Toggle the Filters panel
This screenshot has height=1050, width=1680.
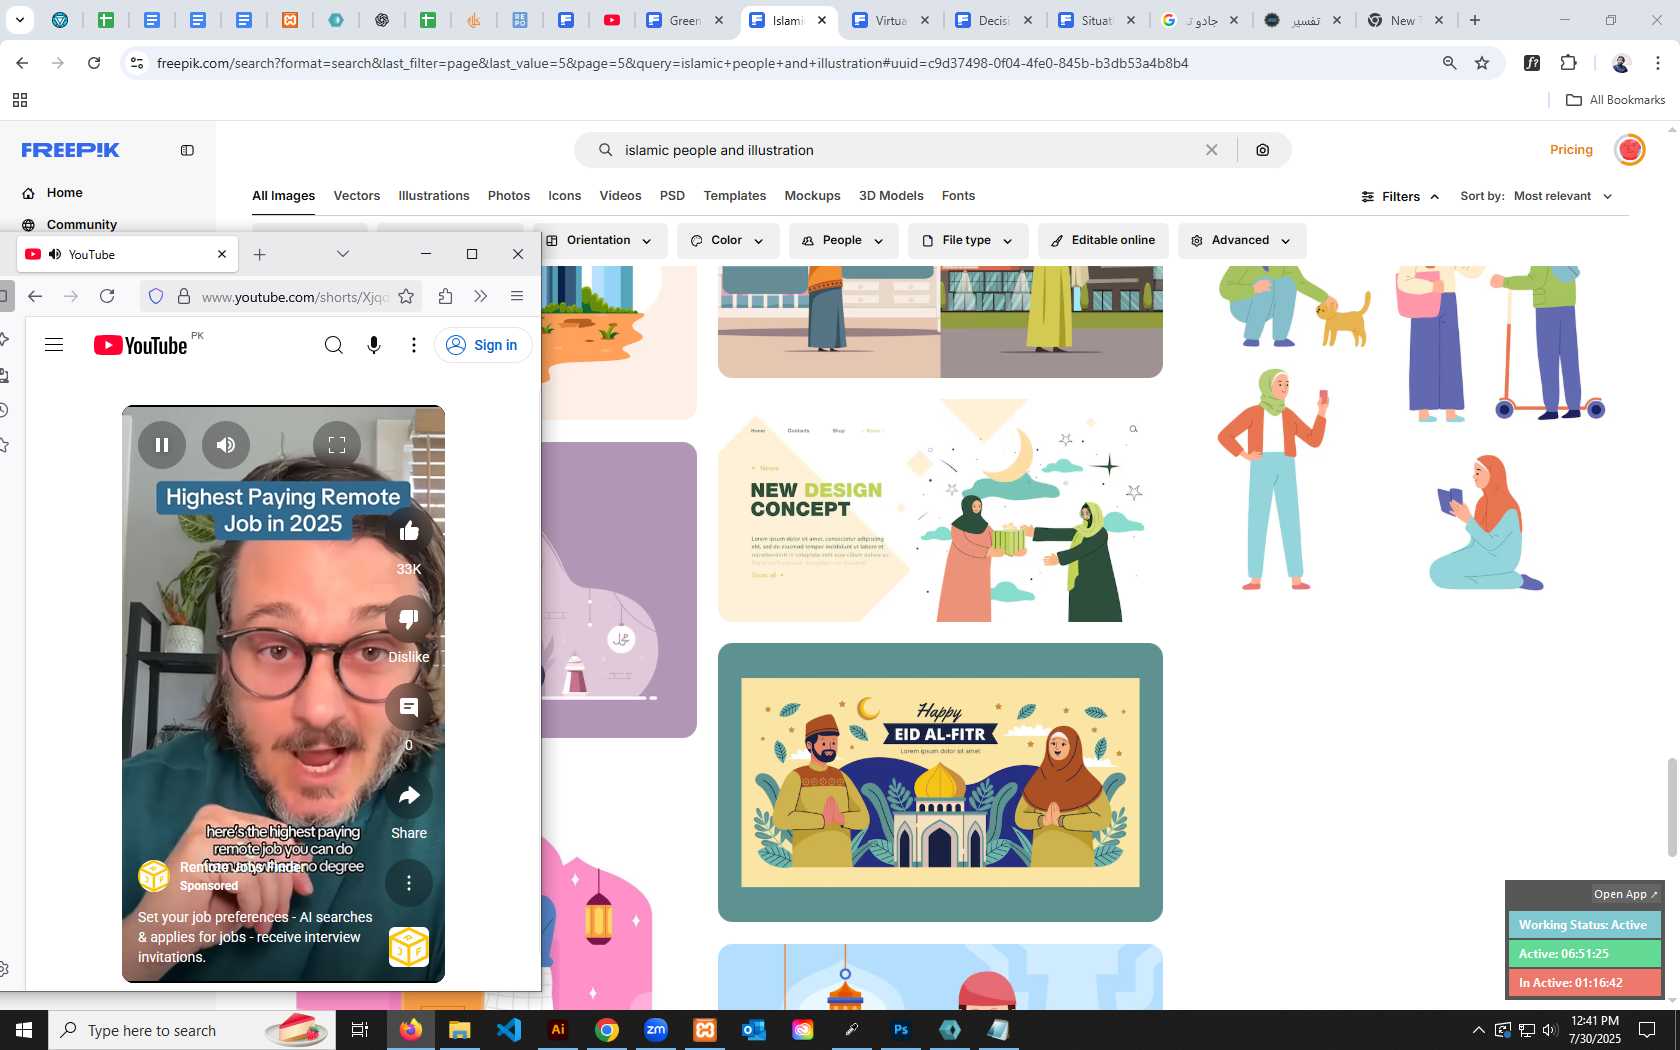pos(1400,196)
